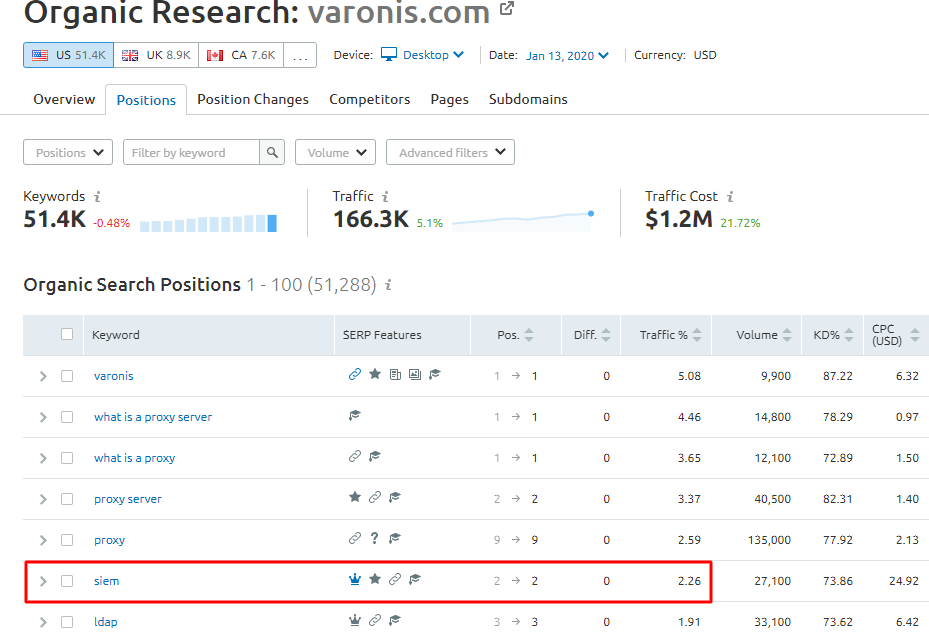This screenshot has height=638, width=929.
Task: Go to the Competitors tab
Action: [370, 99]
